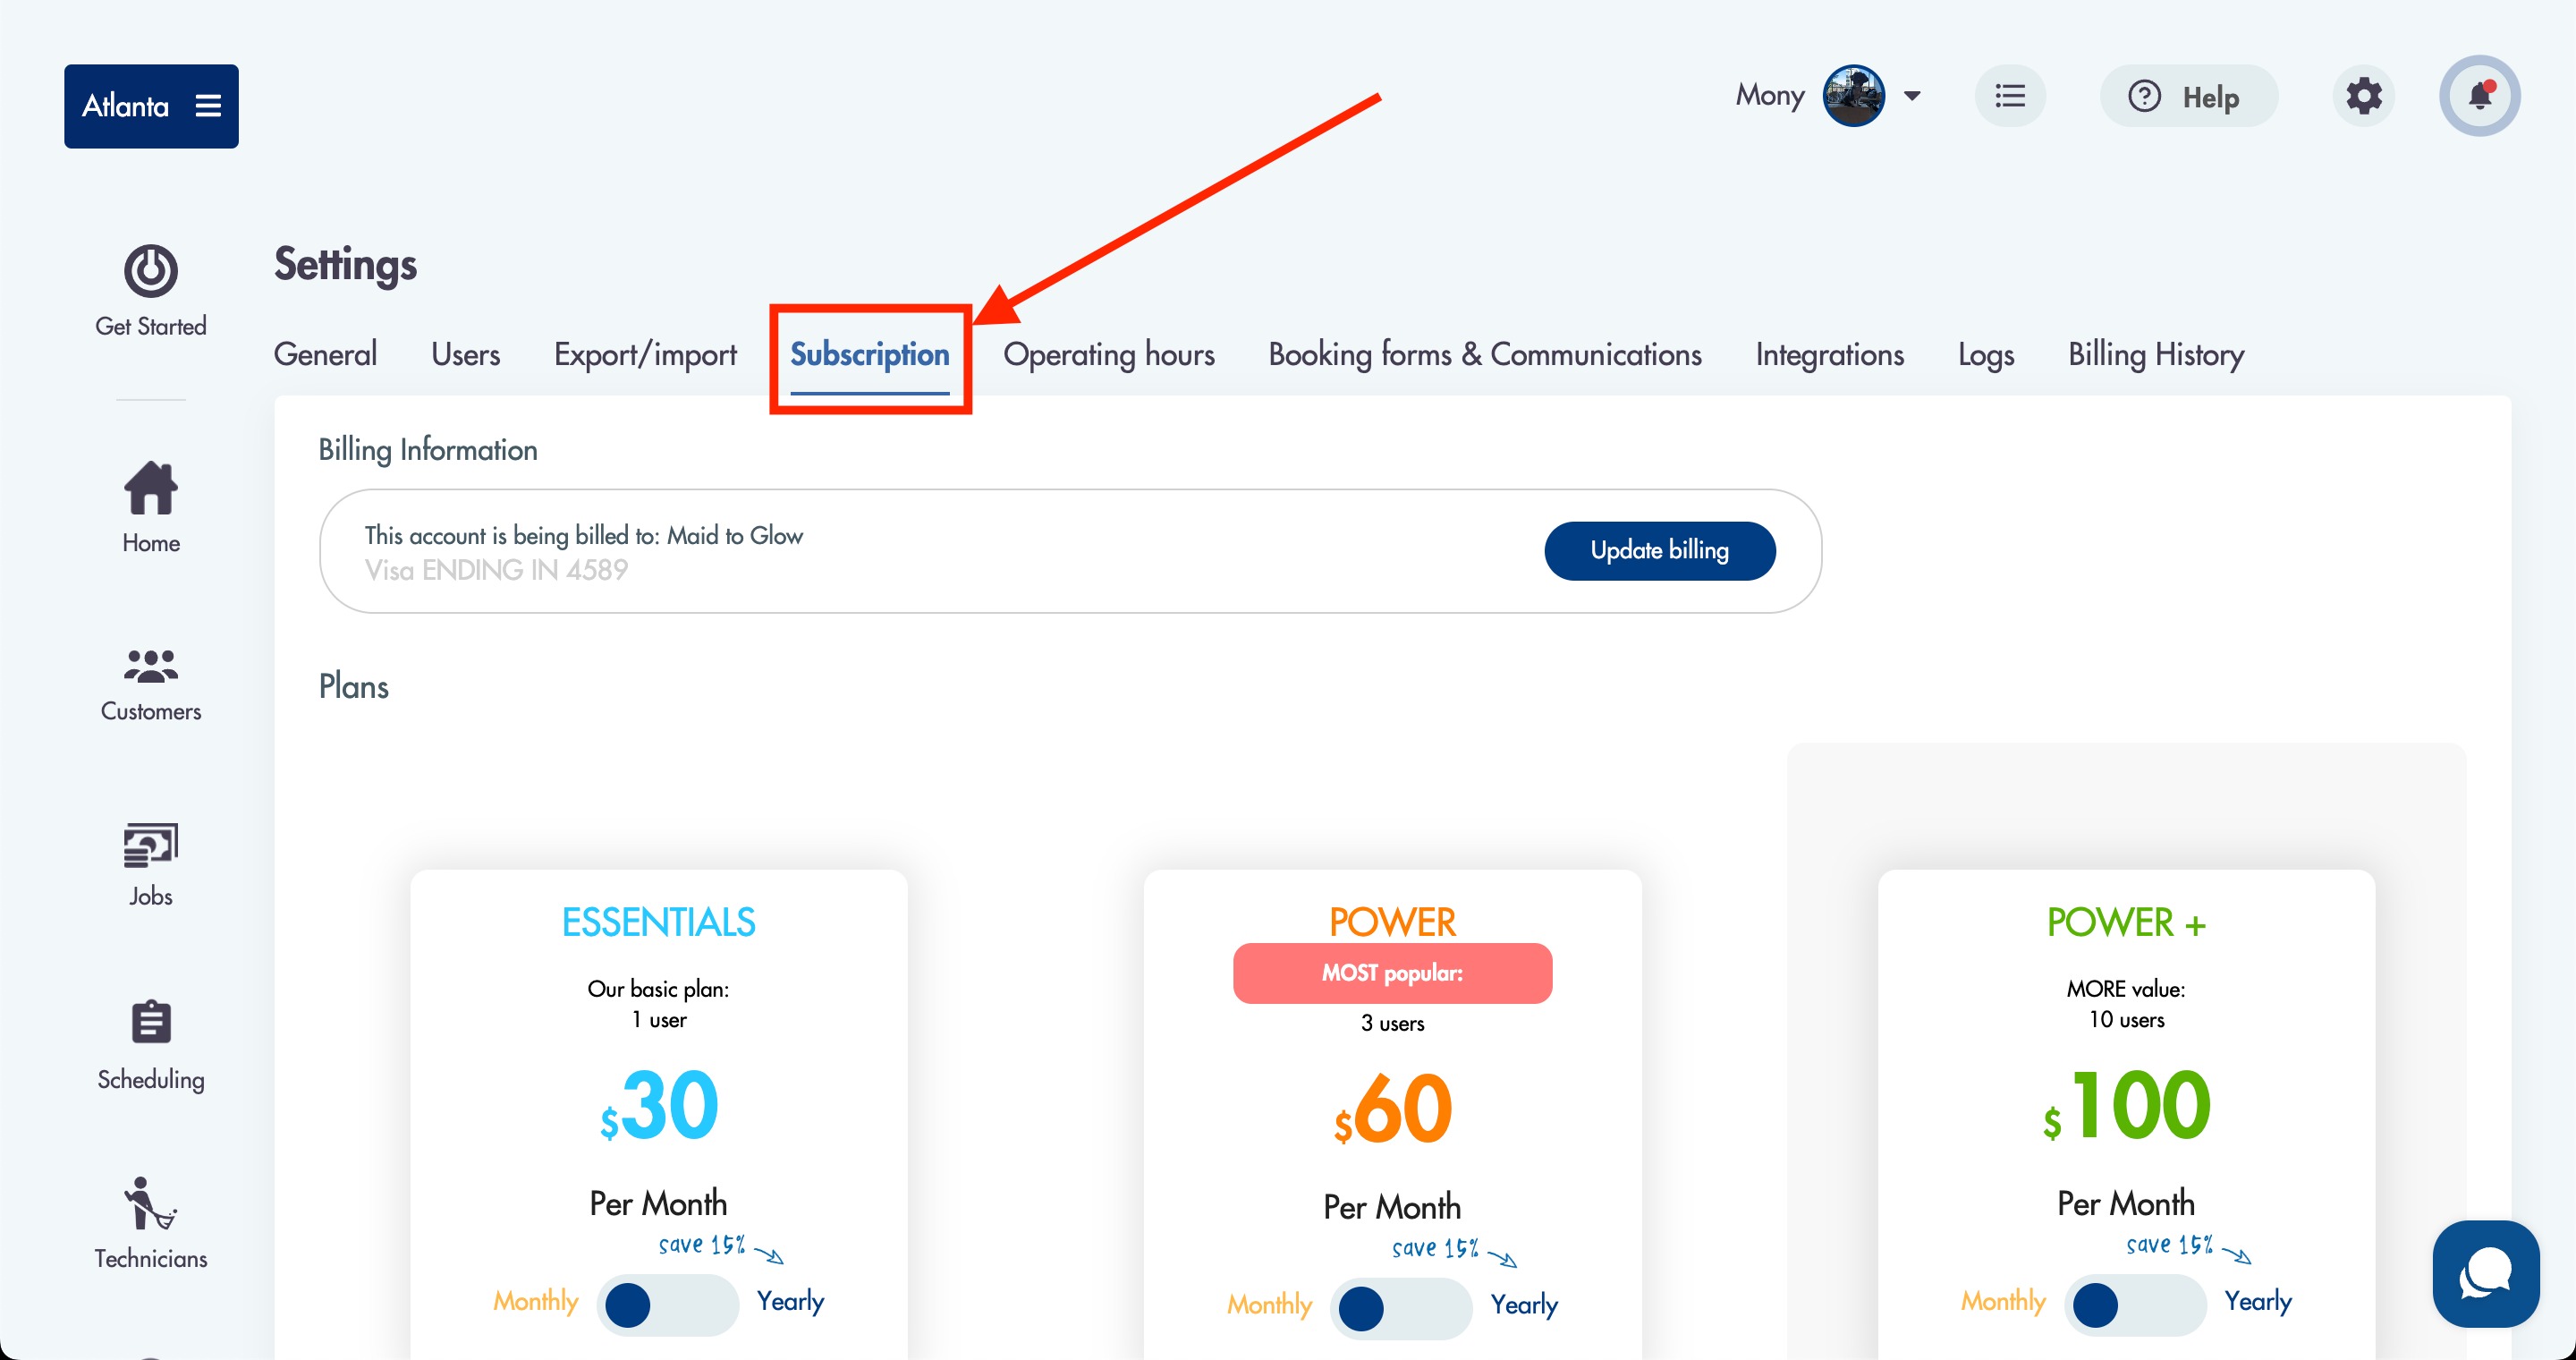Click the Atlanta location label
2576x1360 pixels.
(x=125, y=106)
